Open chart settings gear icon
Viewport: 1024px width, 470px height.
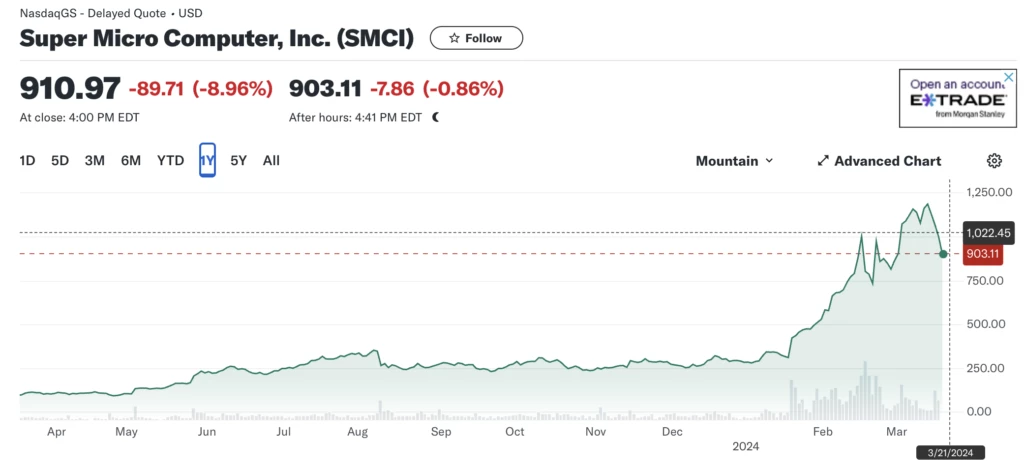tap(994, 161)
